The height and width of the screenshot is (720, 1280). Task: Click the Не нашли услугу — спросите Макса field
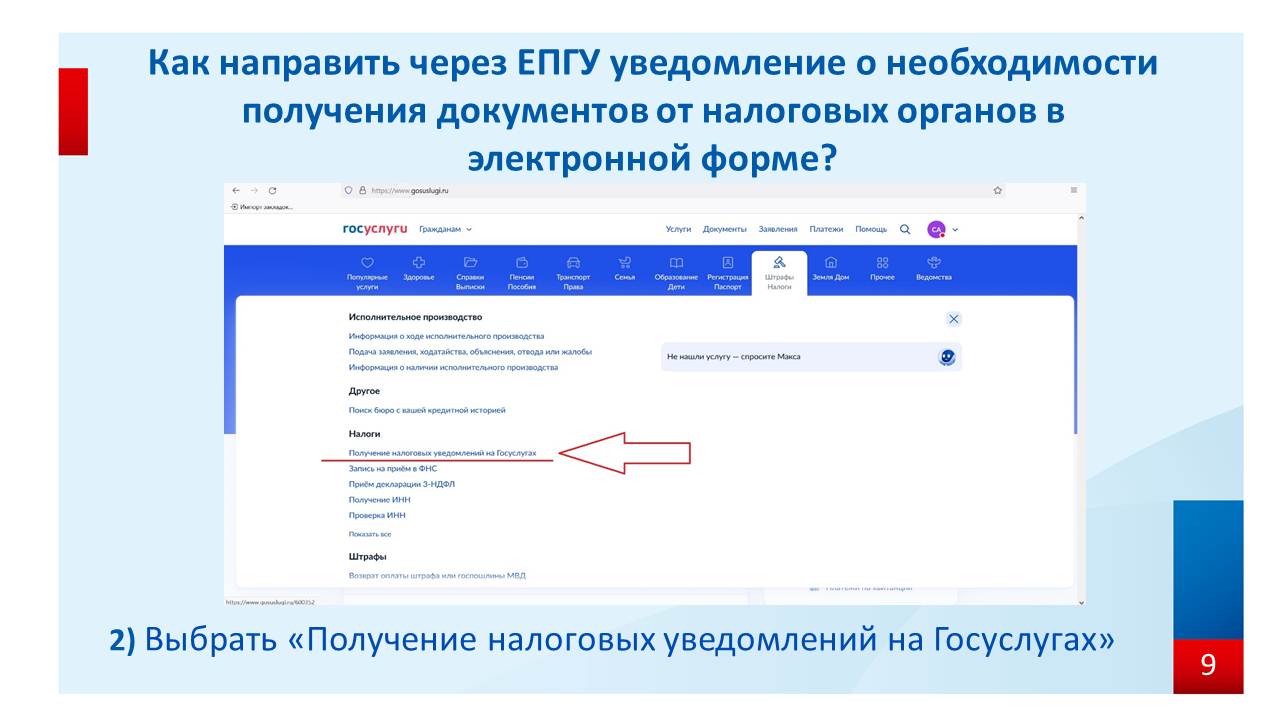click(x=811, y=357)
